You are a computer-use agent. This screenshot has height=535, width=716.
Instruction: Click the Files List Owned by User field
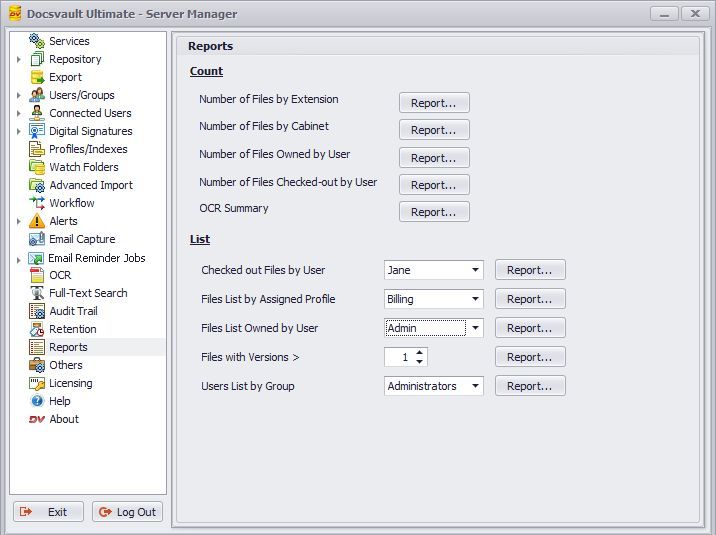pyautogui.click(x=425, y=328)
